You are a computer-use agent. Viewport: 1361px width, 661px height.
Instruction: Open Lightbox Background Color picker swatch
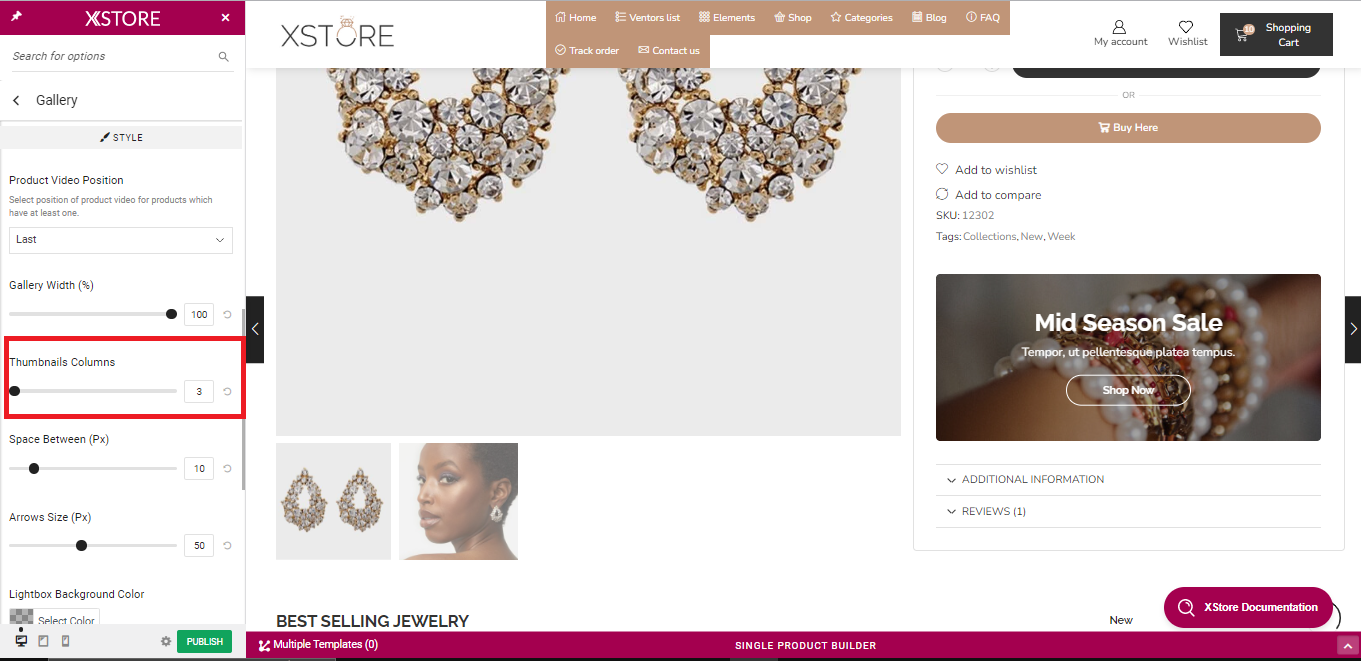coord(21,618)
